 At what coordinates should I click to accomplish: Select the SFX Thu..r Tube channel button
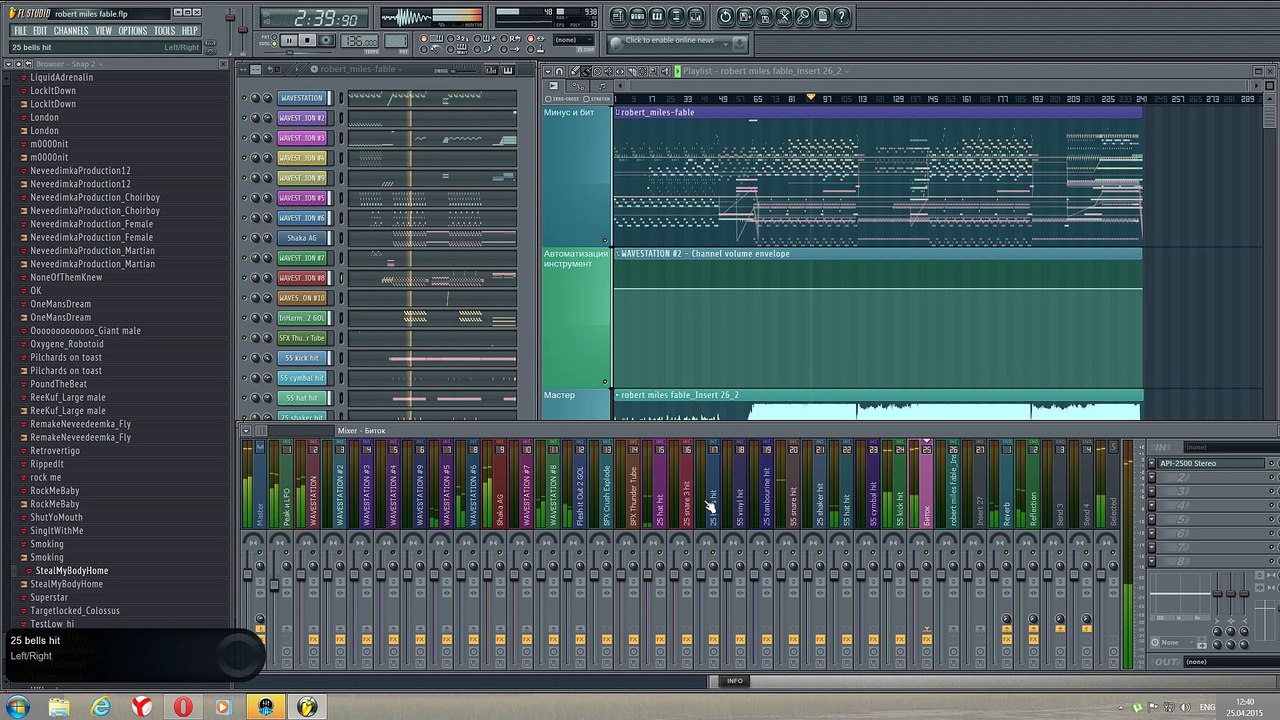(302, 338)
